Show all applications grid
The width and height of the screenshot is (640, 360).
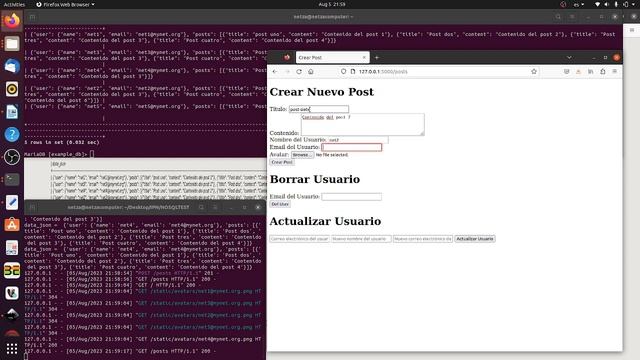12,348
